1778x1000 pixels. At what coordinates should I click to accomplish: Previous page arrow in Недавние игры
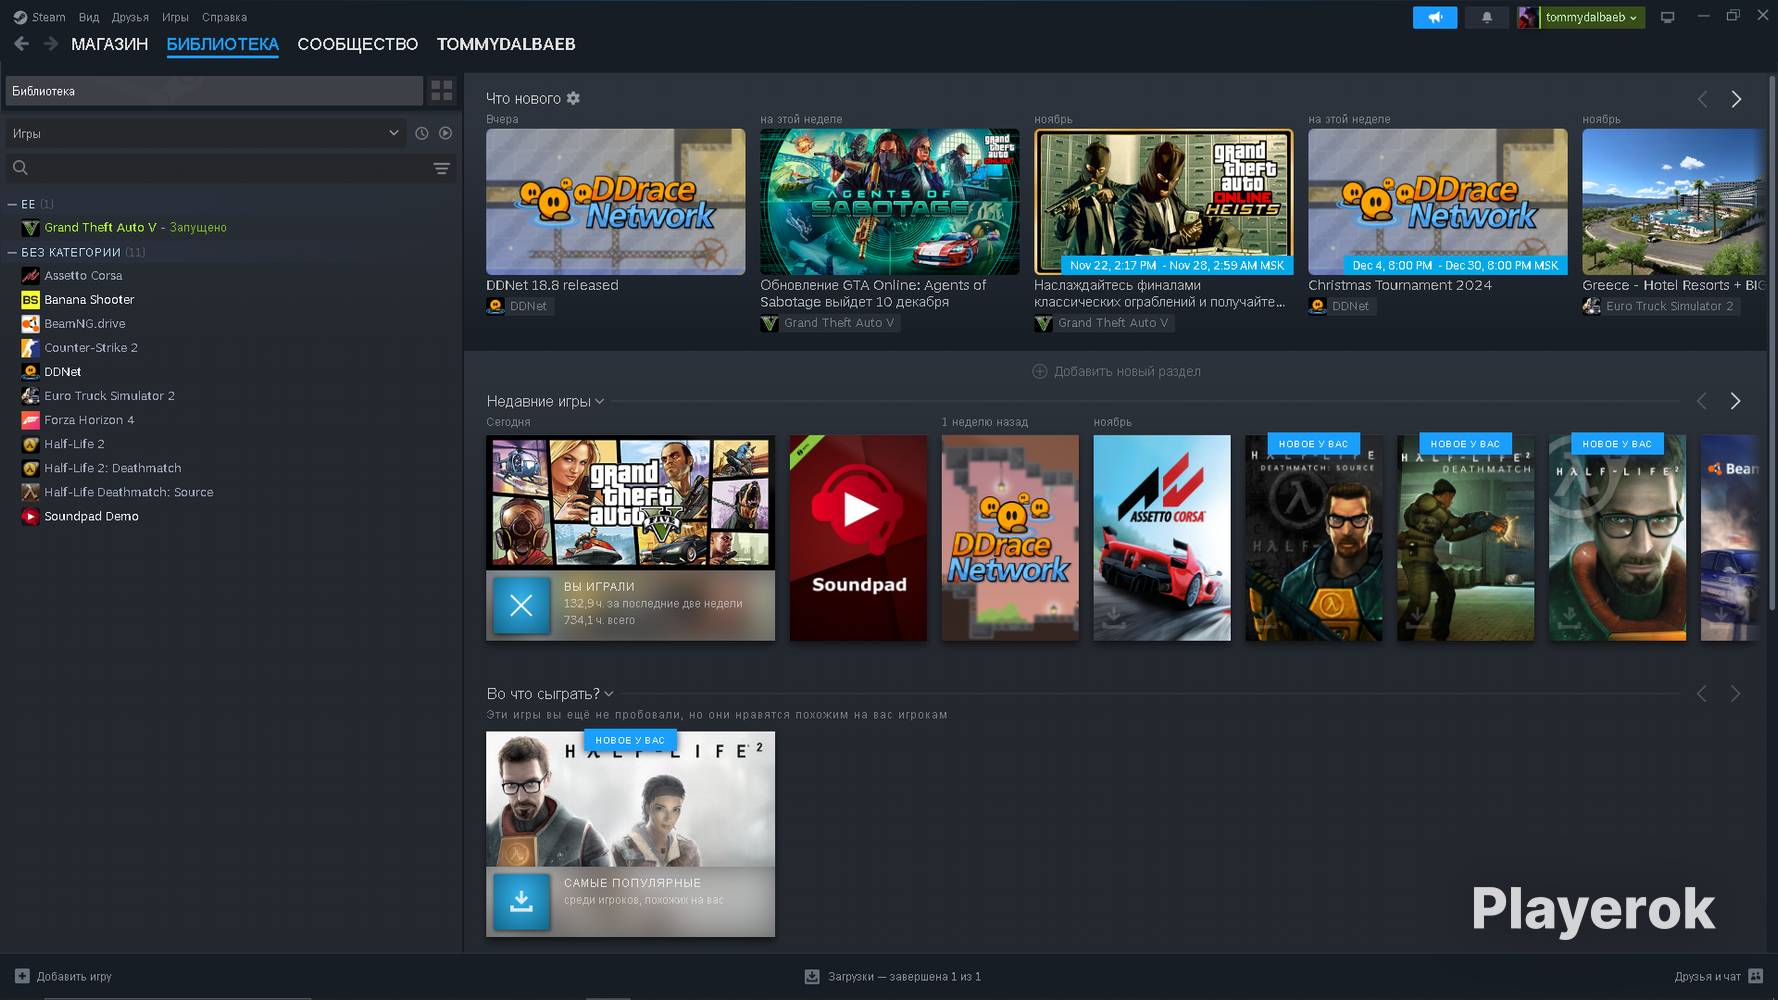pos(1702,401)
